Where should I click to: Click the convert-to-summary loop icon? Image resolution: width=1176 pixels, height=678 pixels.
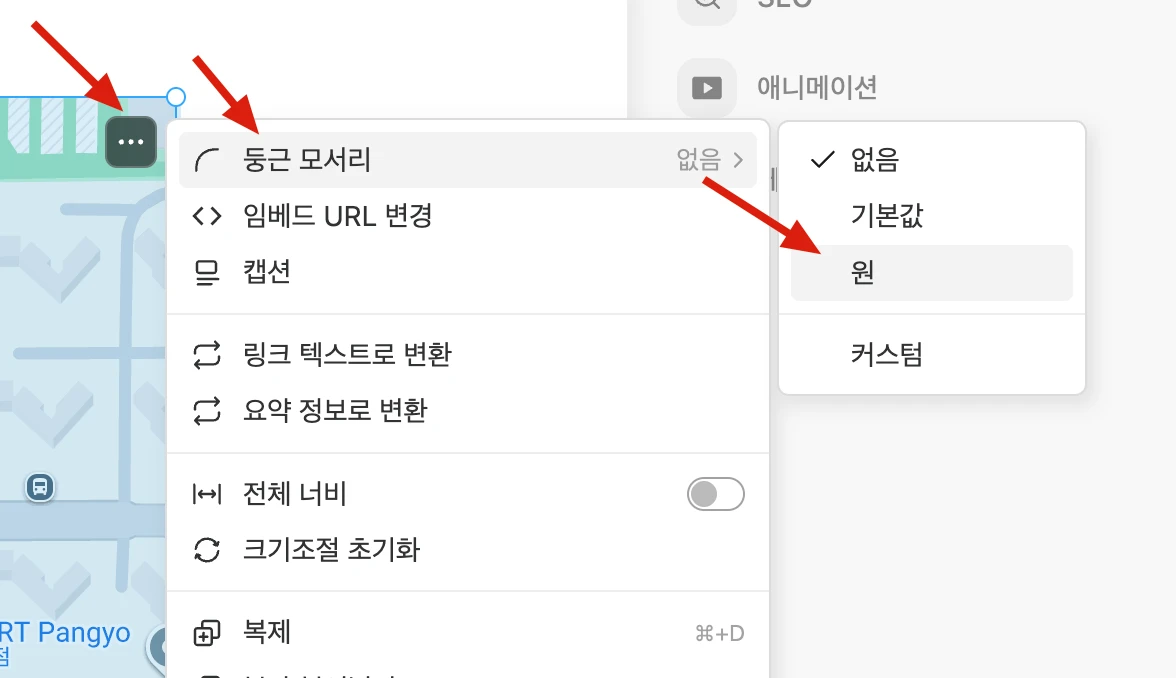point(206,410)
